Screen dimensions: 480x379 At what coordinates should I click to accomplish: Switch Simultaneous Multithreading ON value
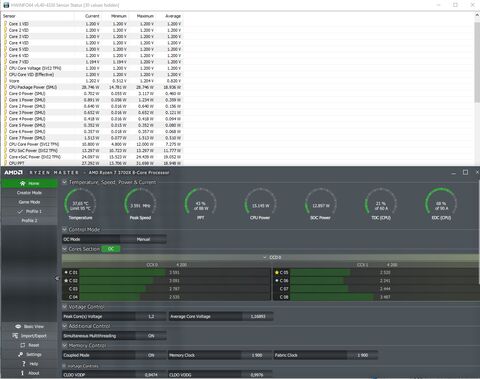151,336
